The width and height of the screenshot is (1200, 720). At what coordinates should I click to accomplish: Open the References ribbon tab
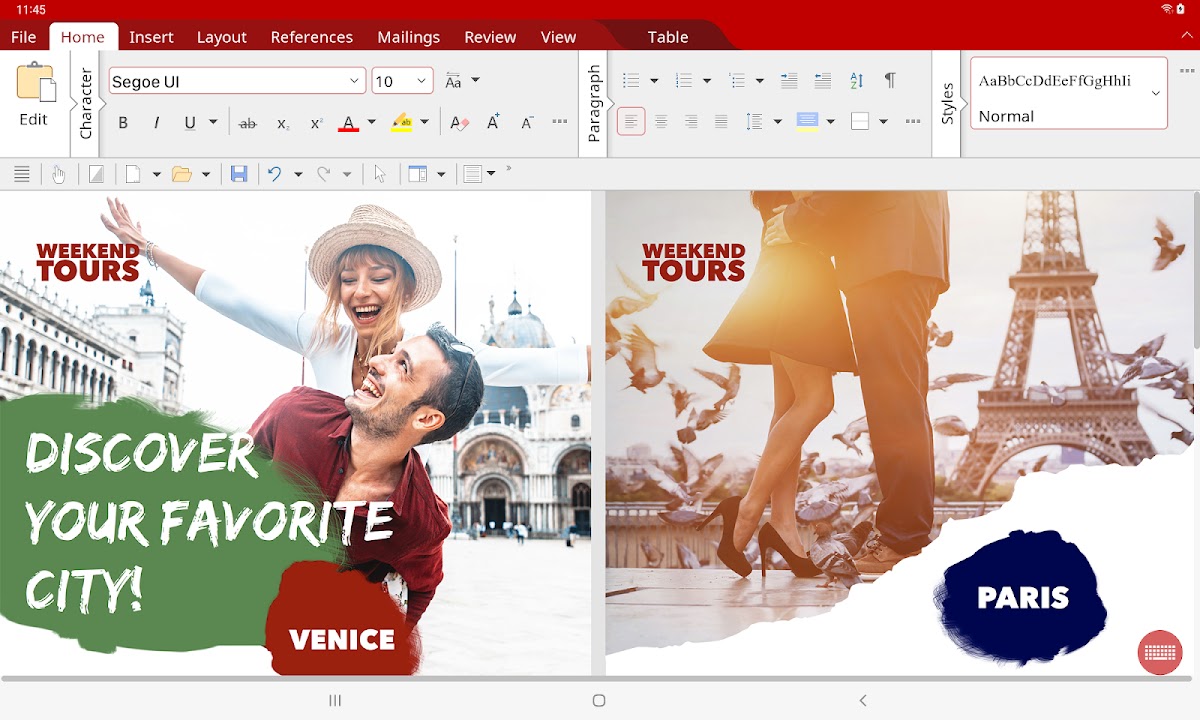click(x=311, y=37)
